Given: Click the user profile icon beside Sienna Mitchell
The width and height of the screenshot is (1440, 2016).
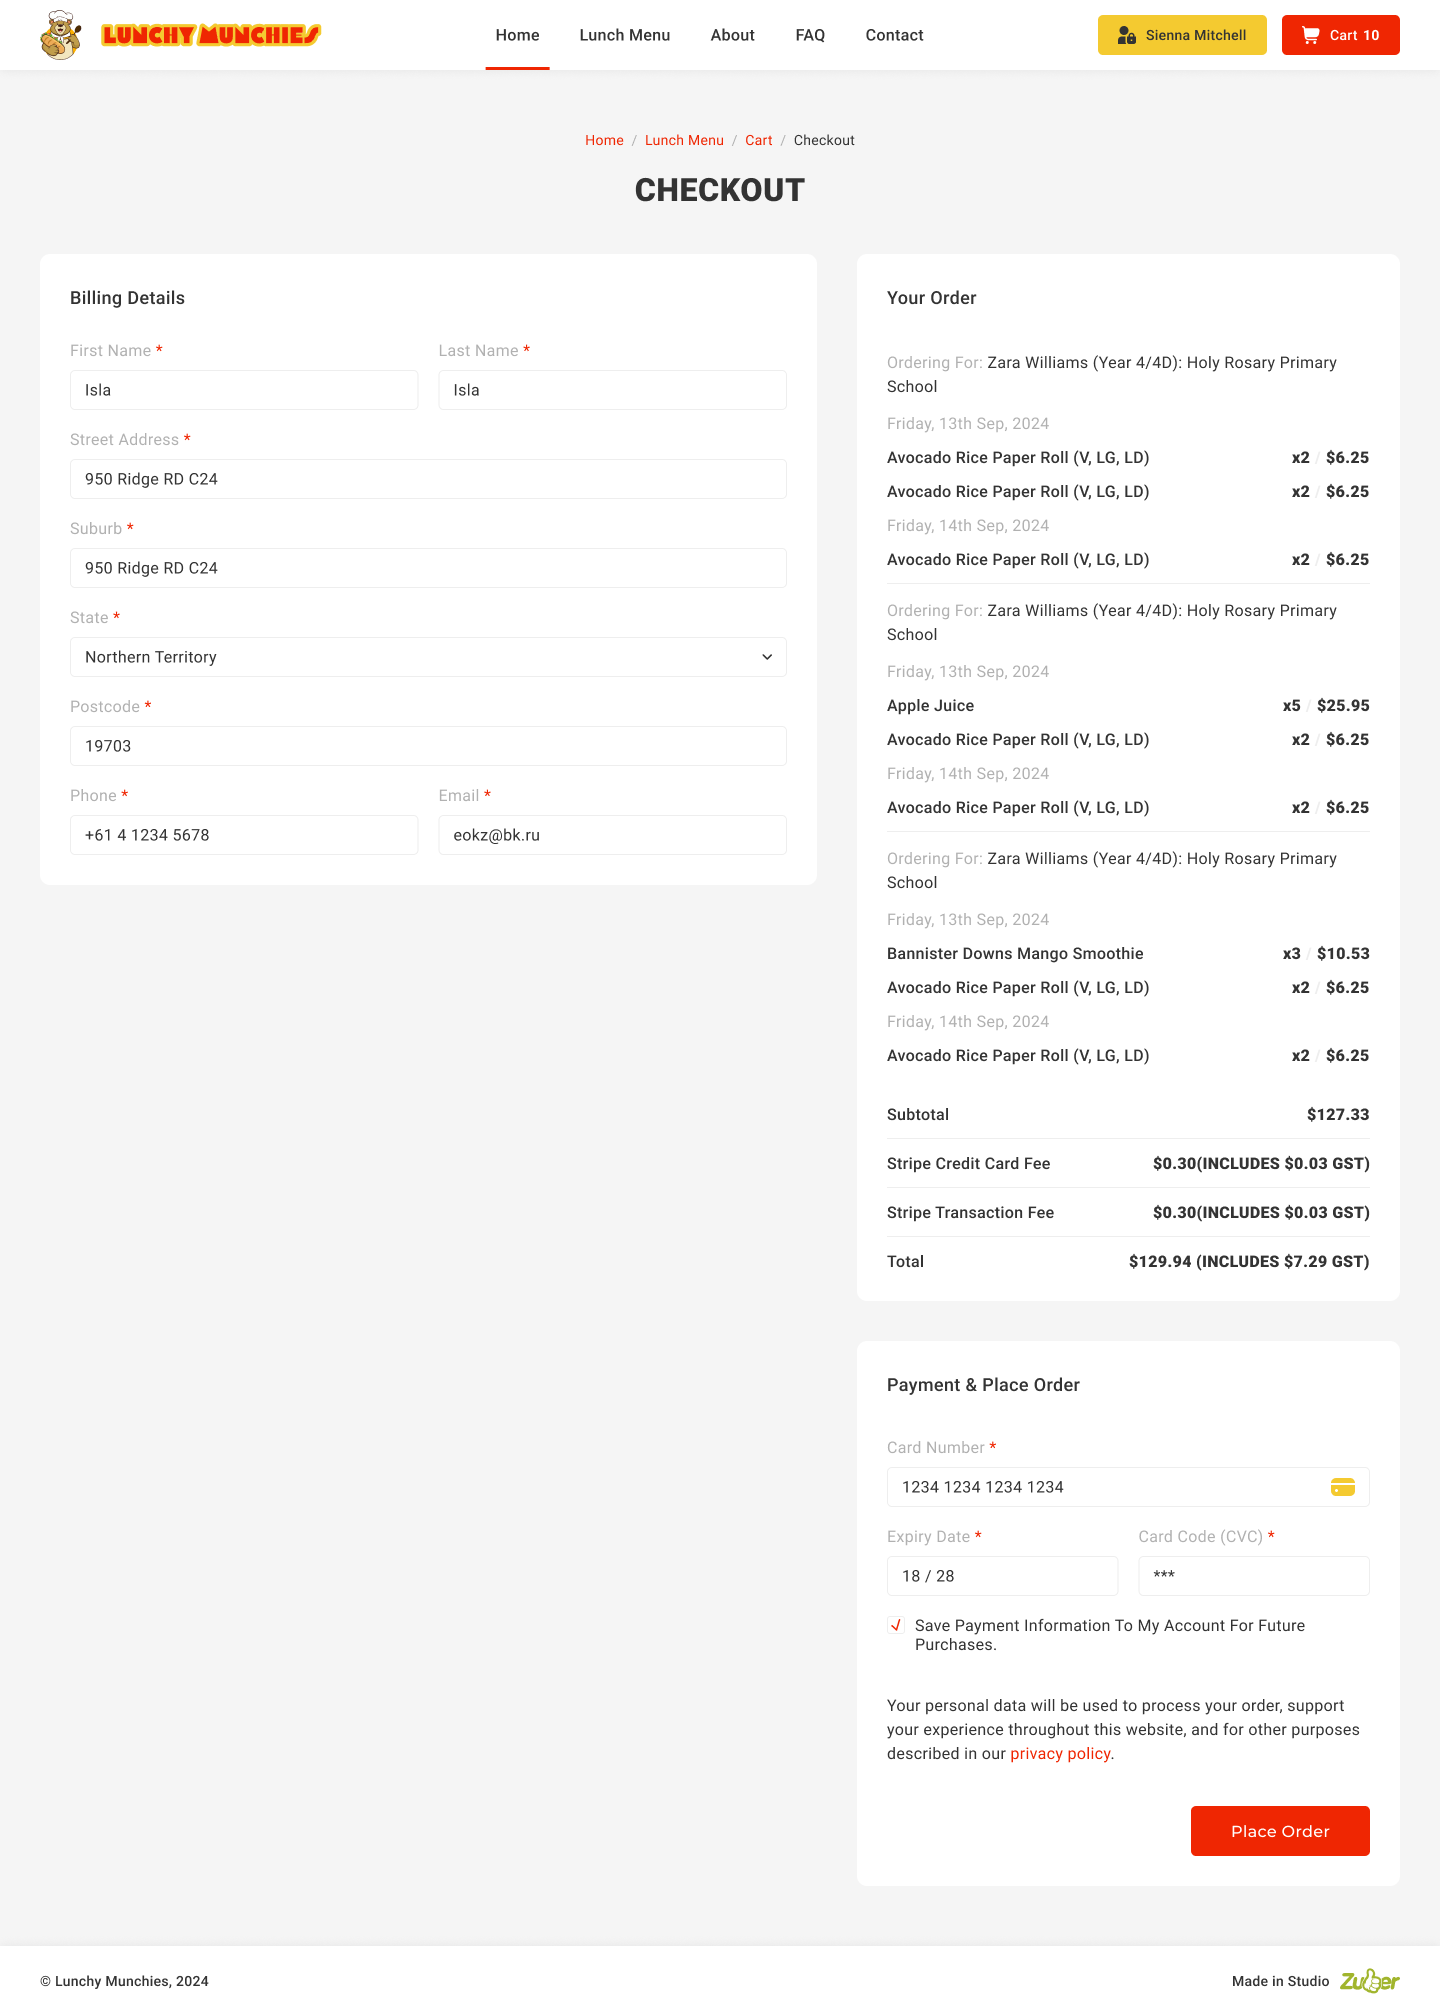Looking at the screenshot, I should tap(1126, 35).
